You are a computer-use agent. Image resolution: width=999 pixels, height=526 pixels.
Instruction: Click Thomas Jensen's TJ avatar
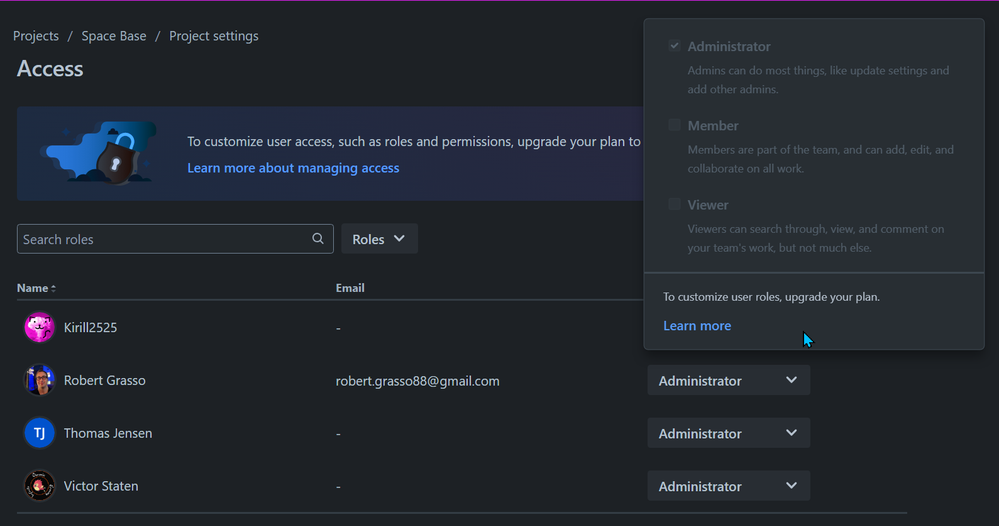point(39,433)
